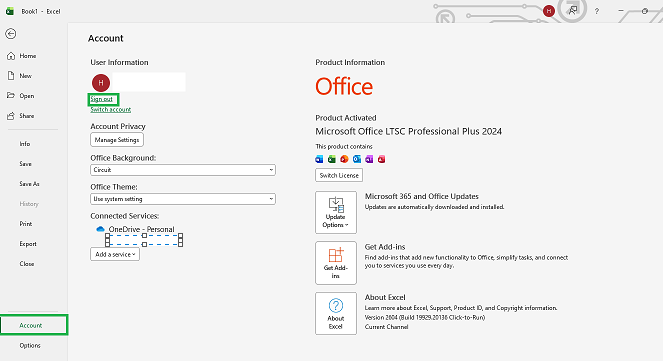Click the Version 2004 build text
Image resolution: width=663 pixels, height=361 pixels.
[425, 317]
